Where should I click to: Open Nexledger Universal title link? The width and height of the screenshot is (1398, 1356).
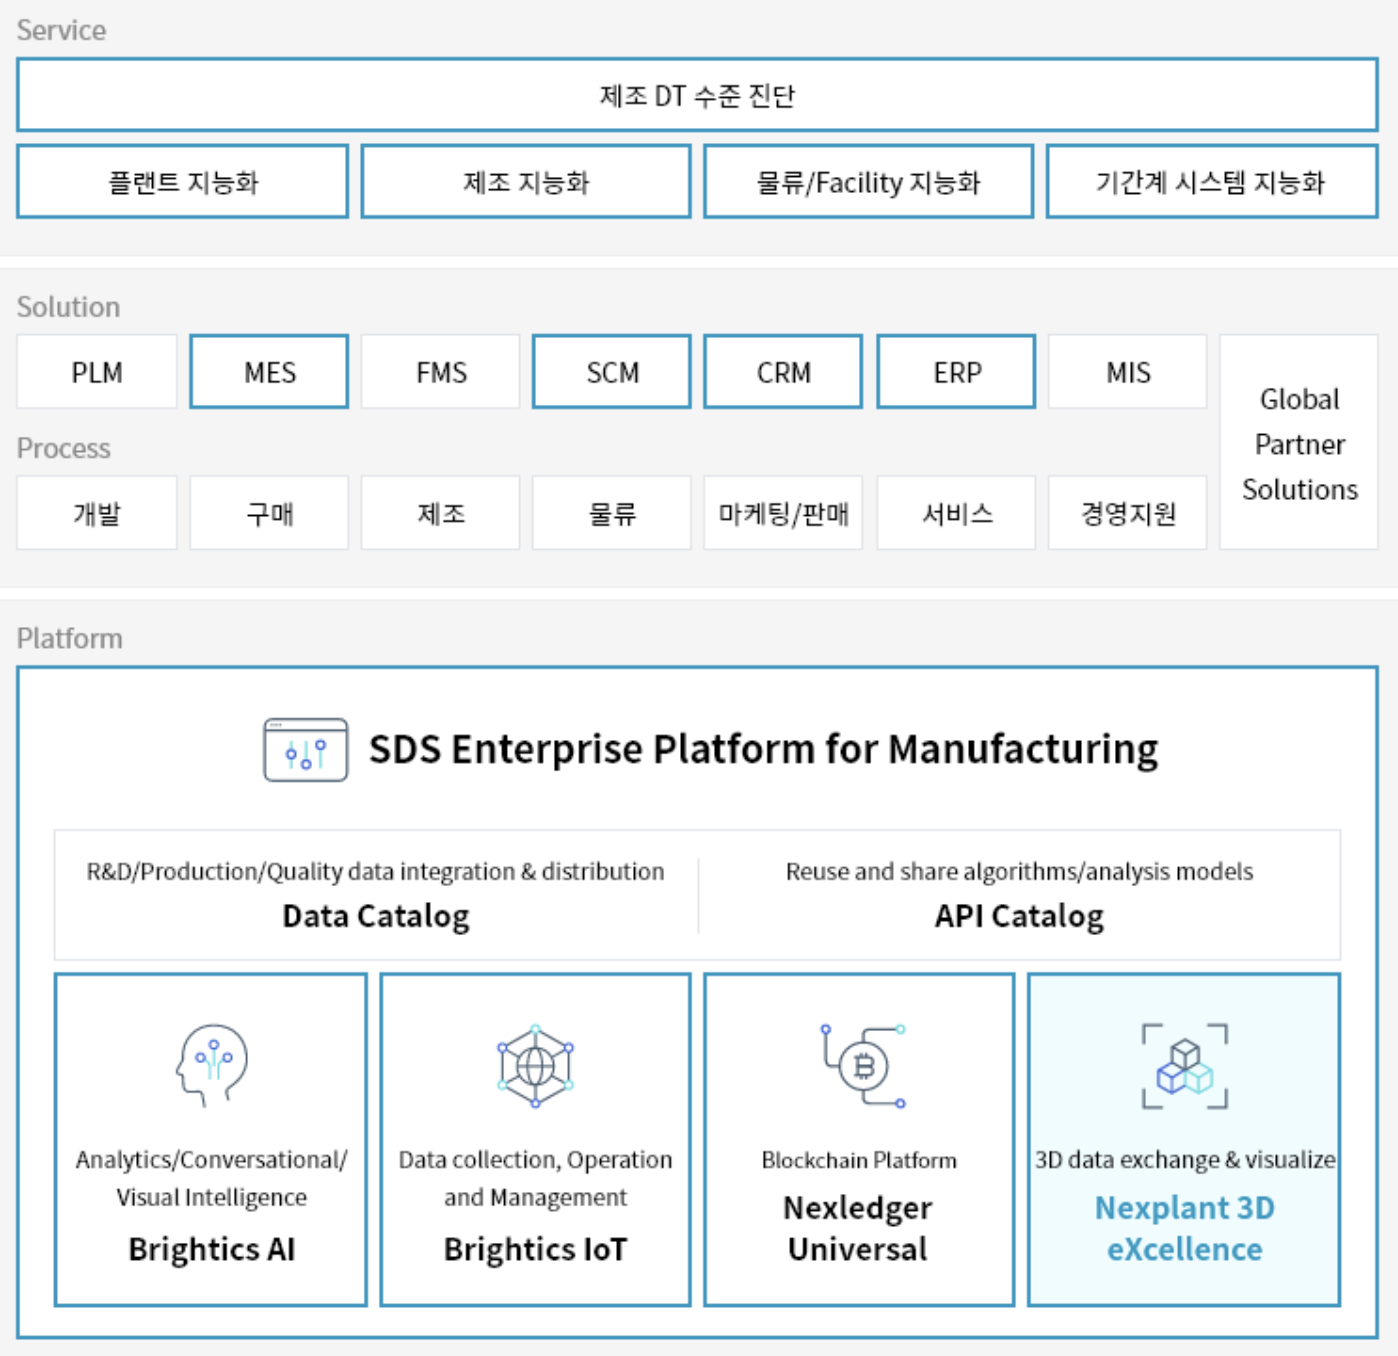point(858,1229)
